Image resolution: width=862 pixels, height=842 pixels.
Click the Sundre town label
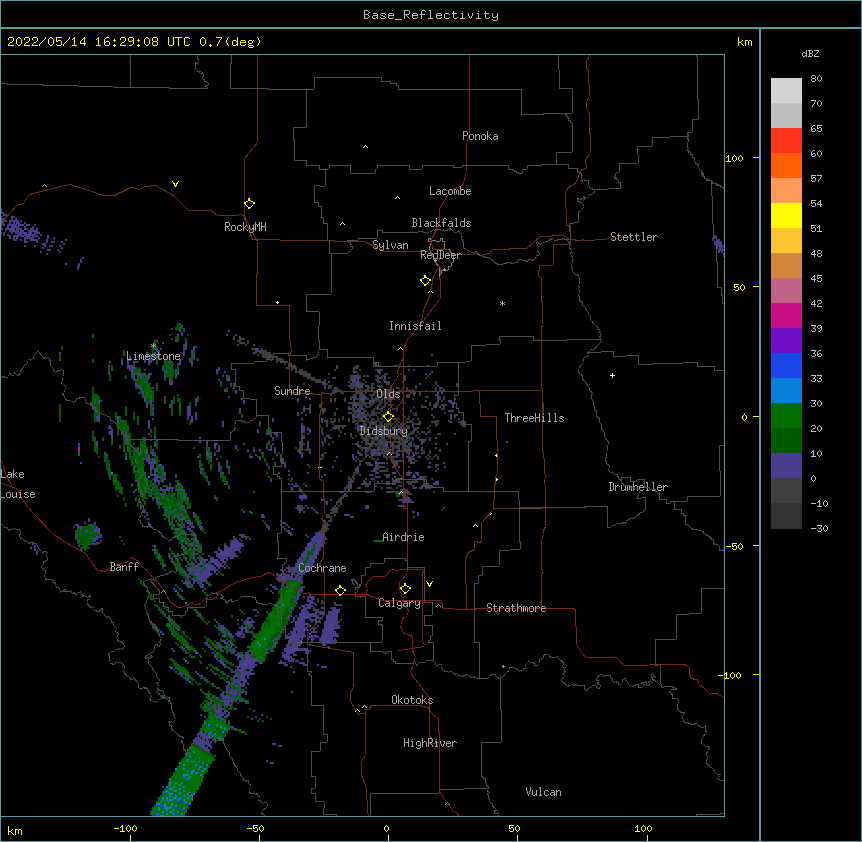click(292, 391)
